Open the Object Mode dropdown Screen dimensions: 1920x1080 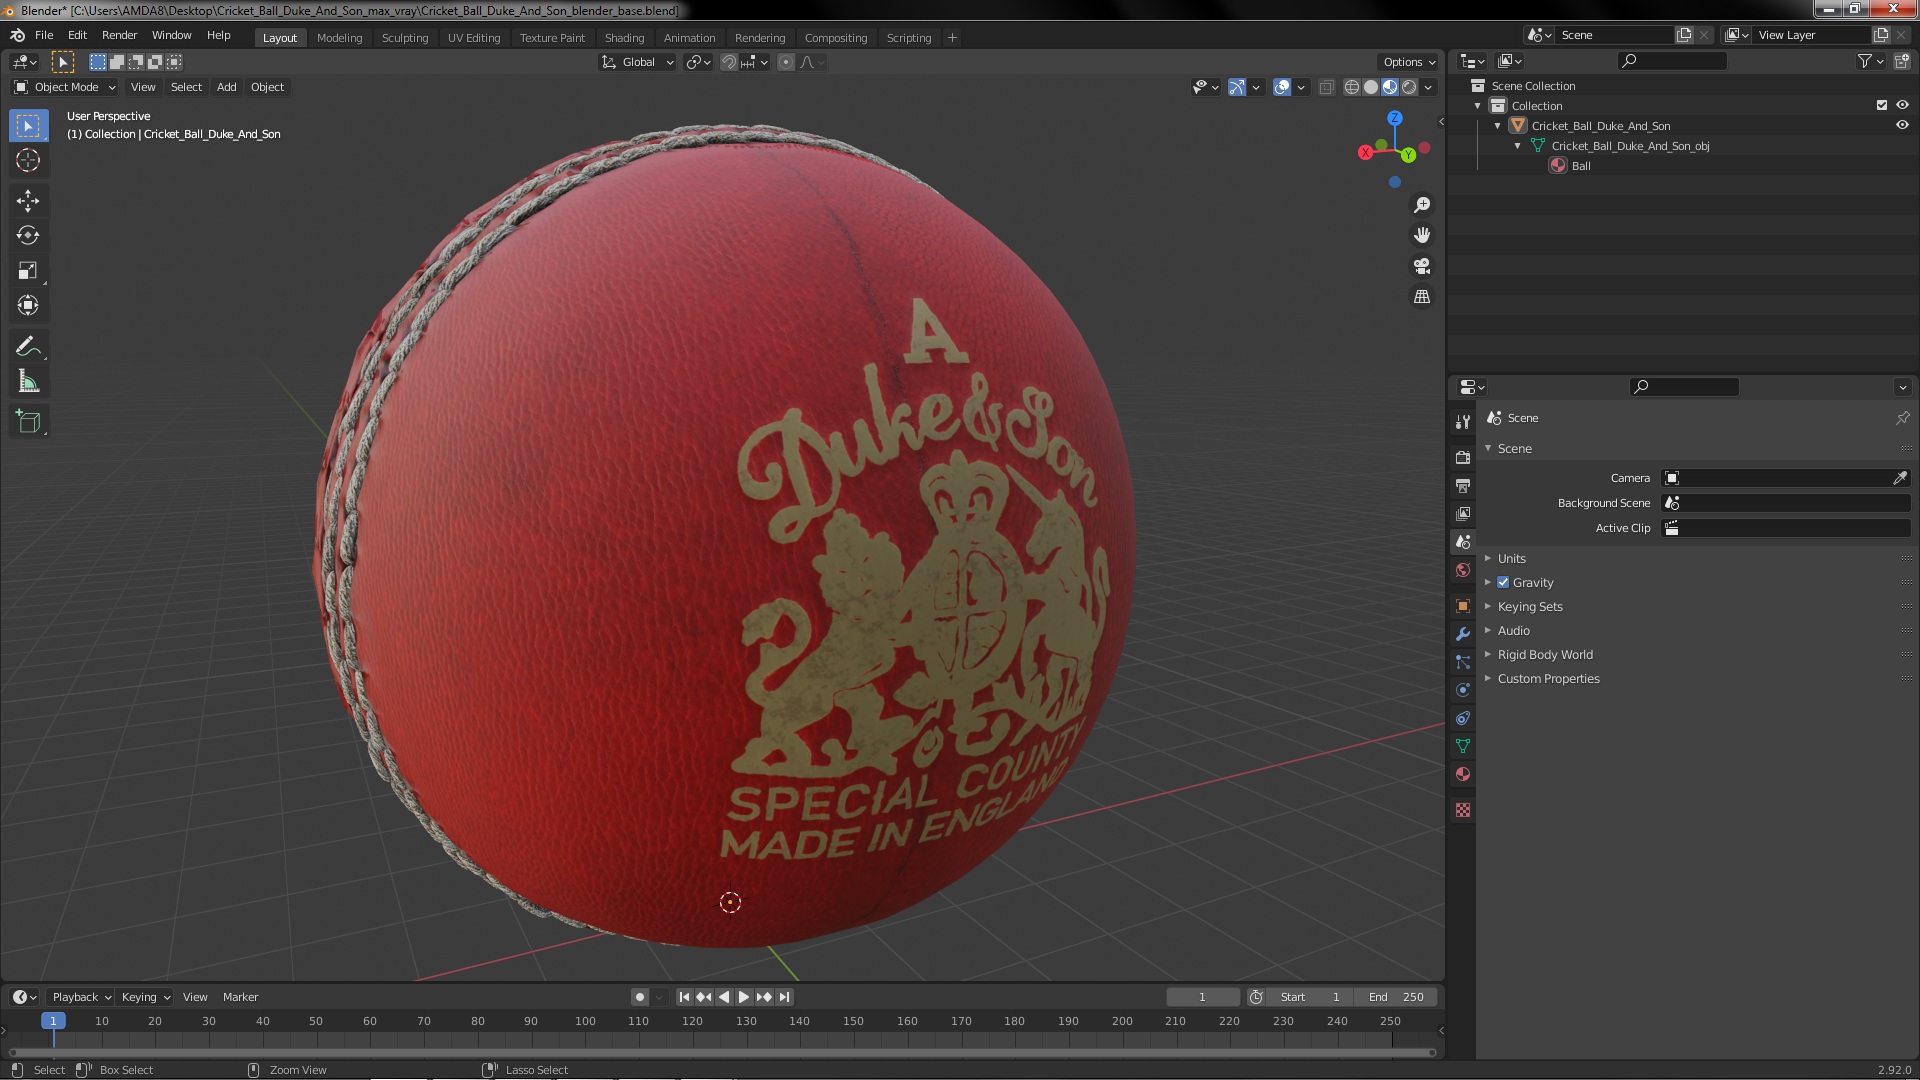pyautogui.click(x=65, y=87)
